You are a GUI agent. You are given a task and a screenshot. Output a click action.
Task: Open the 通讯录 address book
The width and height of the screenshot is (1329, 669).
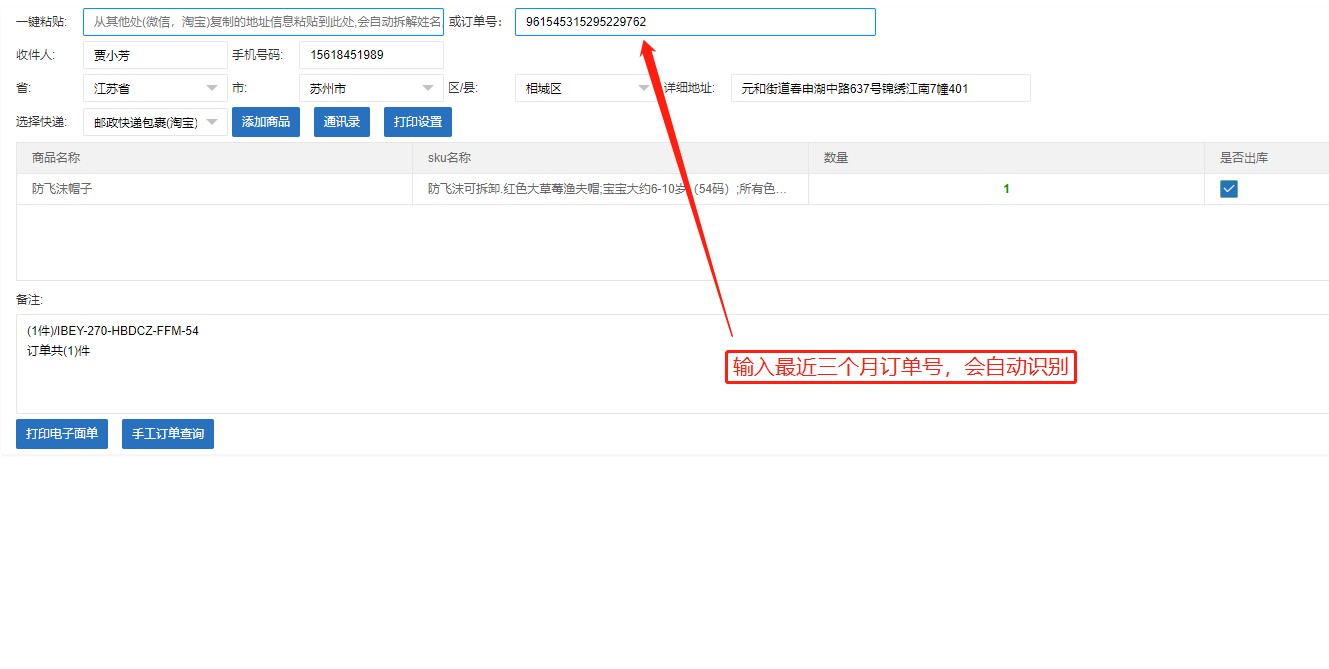342,122
